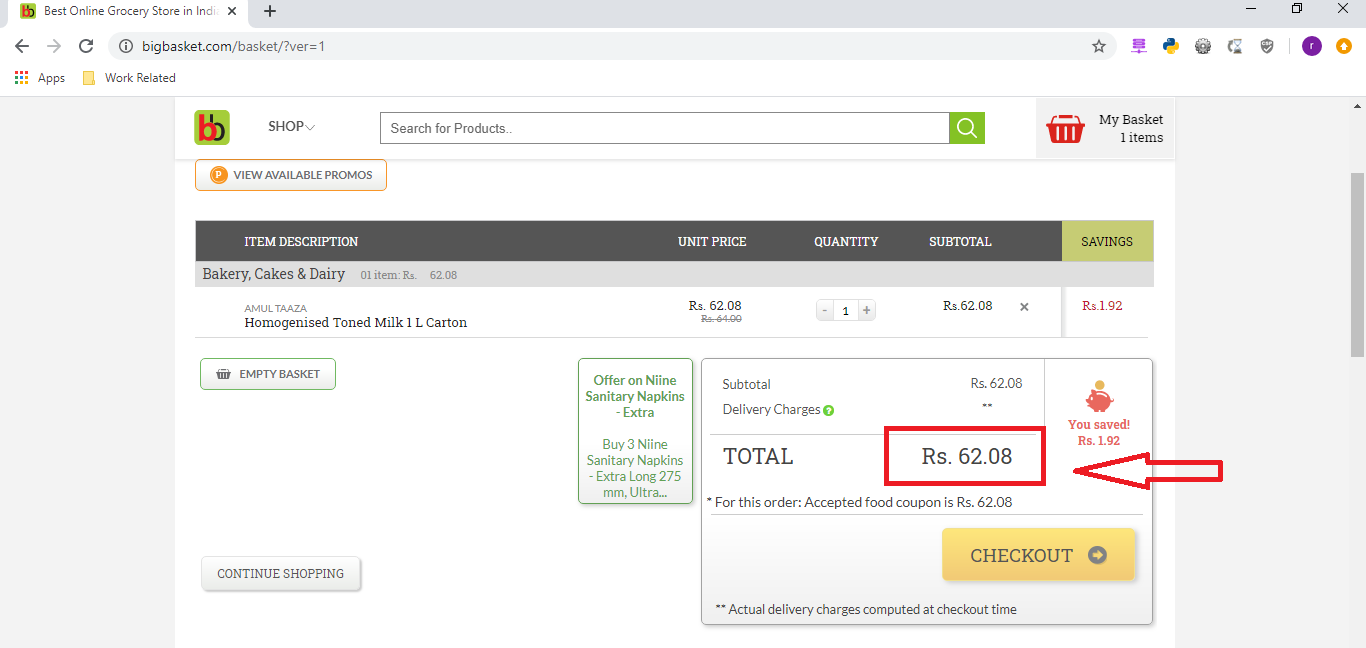The width and height of the screenshot is (1366, 648).
Task: Click the bigbasket logo icon
Action: pyautogui.click(x=212, y=127)
